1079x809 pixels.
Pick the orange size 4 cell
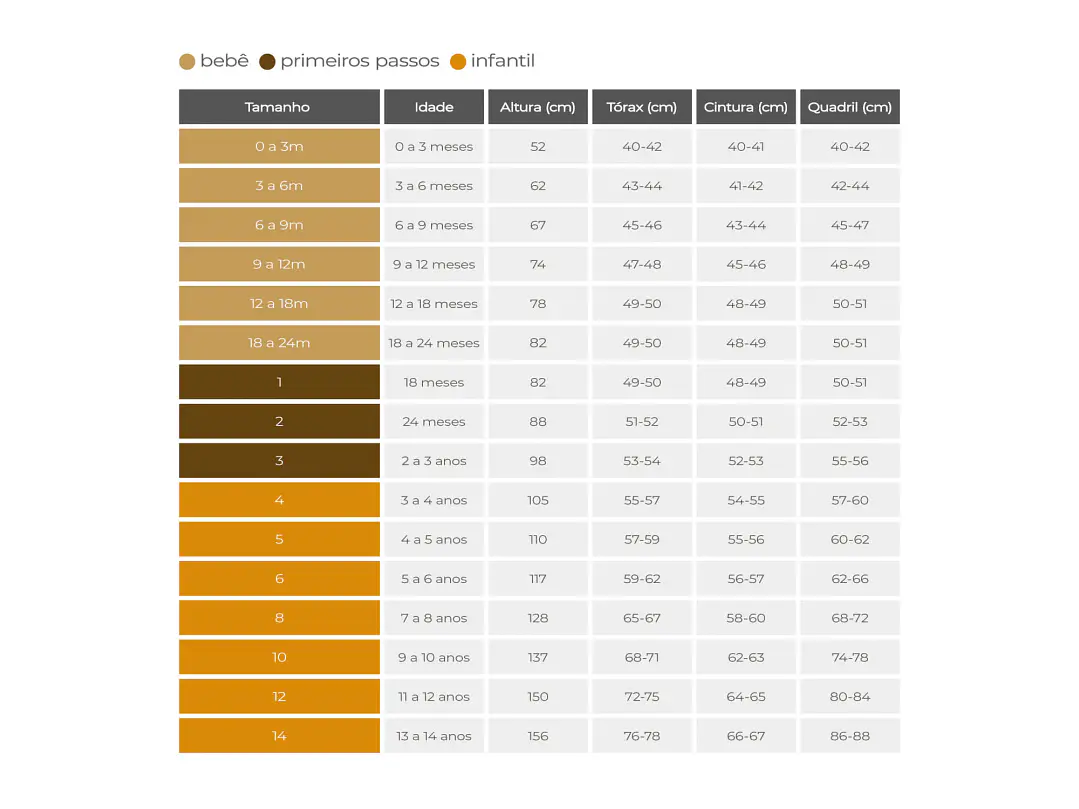(279, 499)
